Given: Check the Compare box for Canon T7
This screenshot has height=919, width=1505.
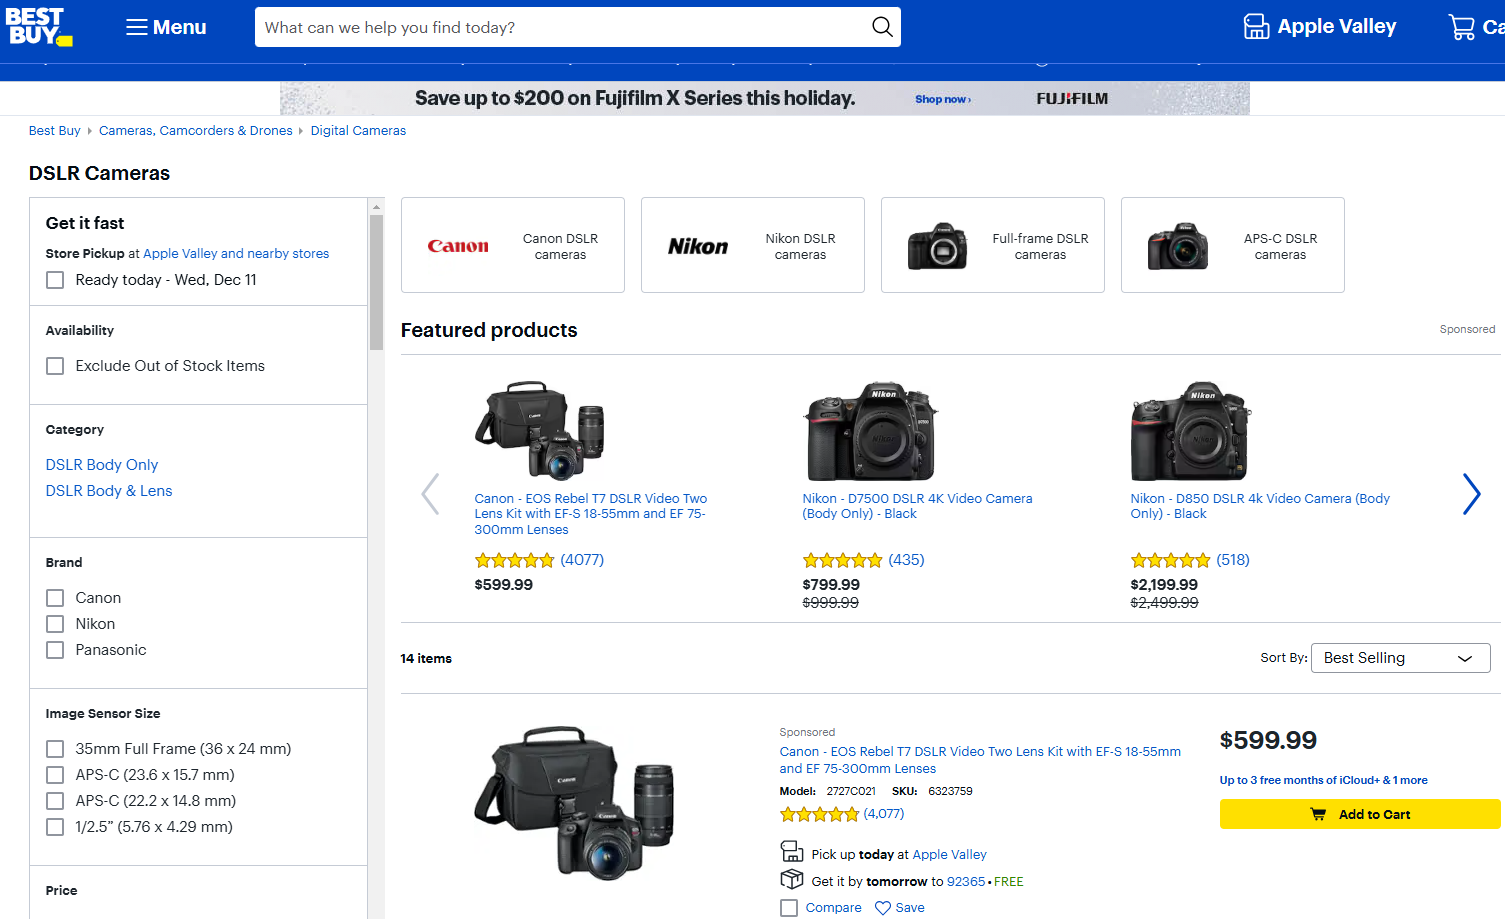Looking at the screenshot, I should coord(789,908).
